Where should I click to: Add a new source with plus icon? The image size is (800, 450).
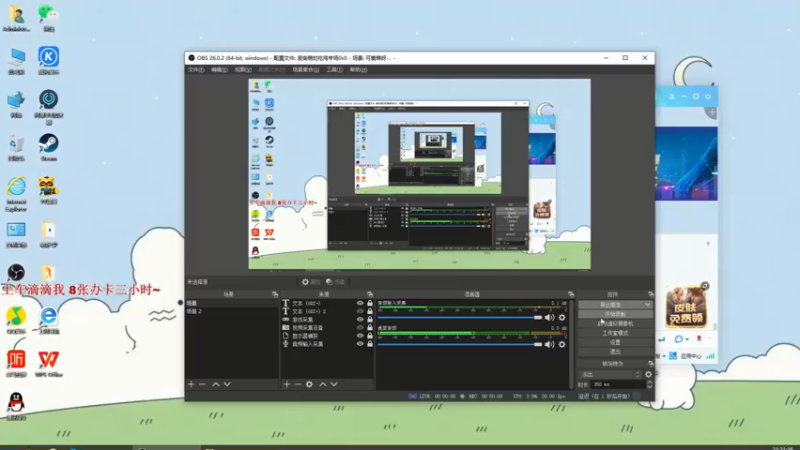point(287,384)
